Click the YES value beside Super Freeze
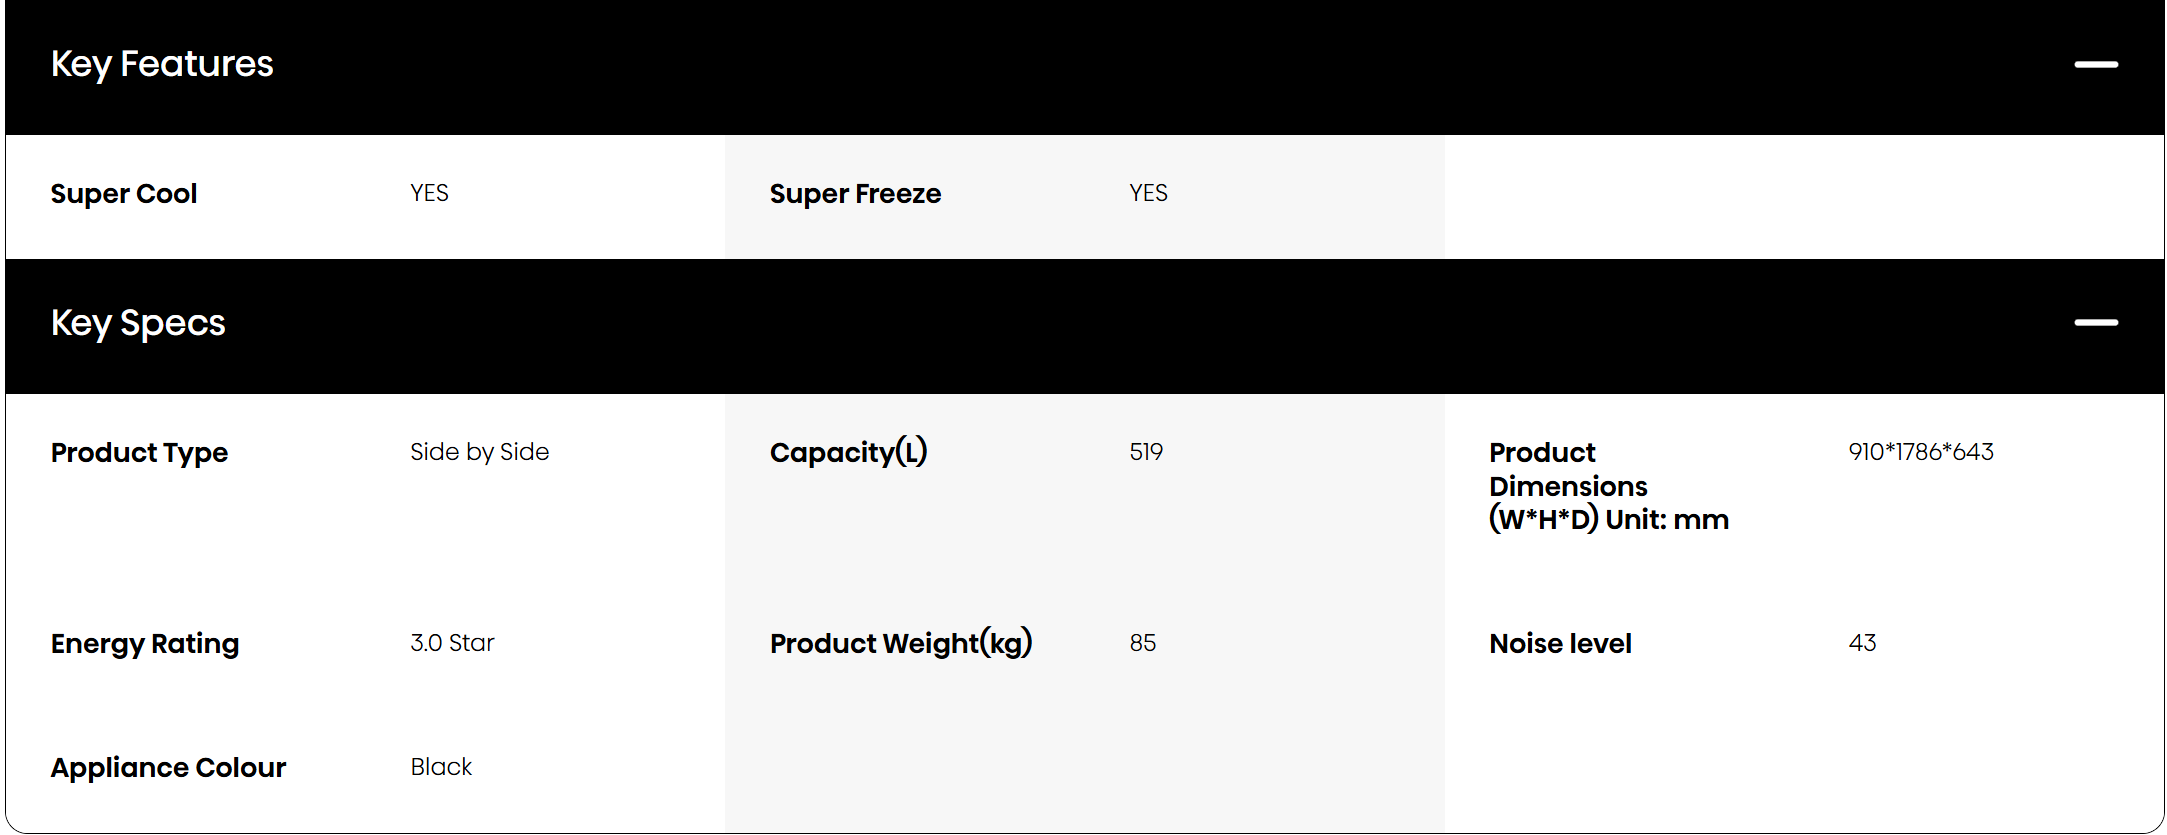 pos(1148,193)
